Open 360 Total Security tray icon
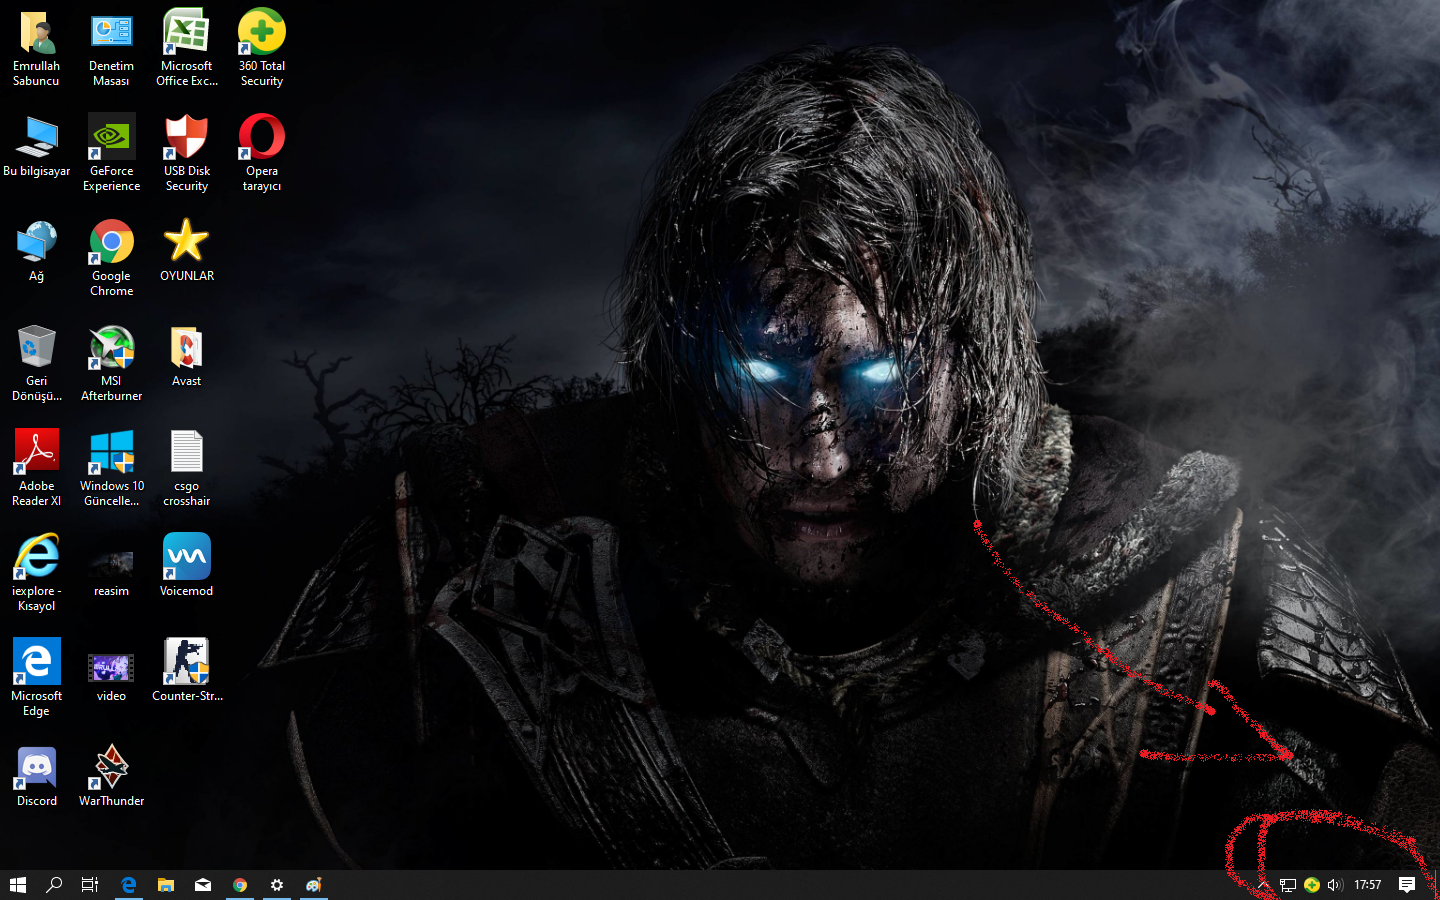1440x900 pixels. click(x=1312, y=885)
